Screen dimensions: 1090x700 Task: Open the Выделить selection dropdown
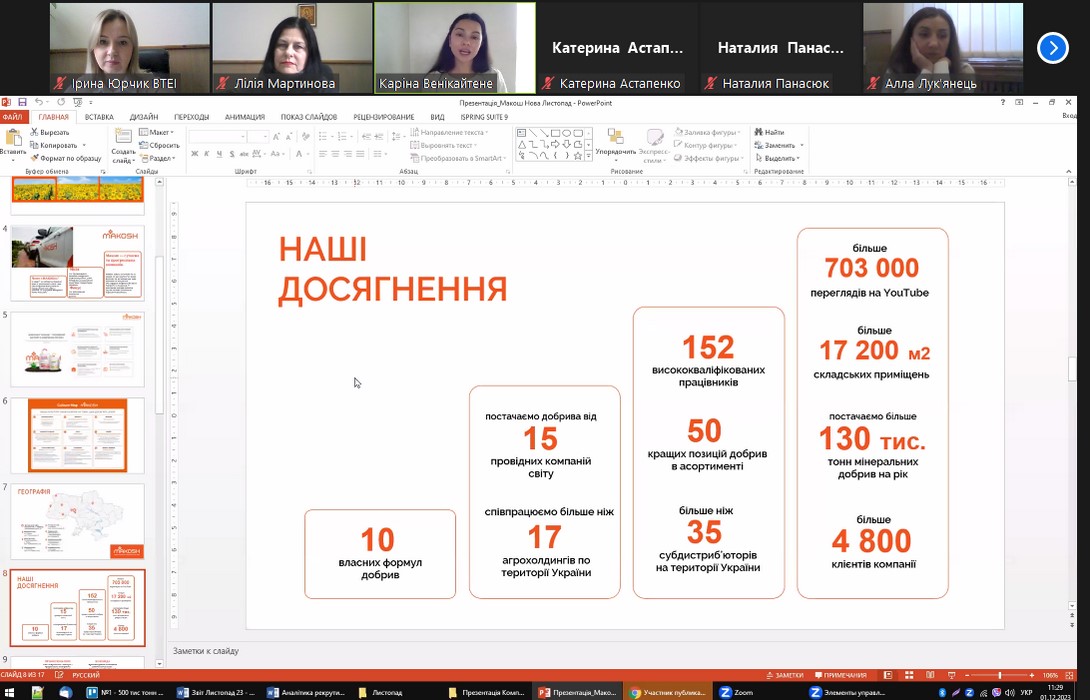(780, 158)
